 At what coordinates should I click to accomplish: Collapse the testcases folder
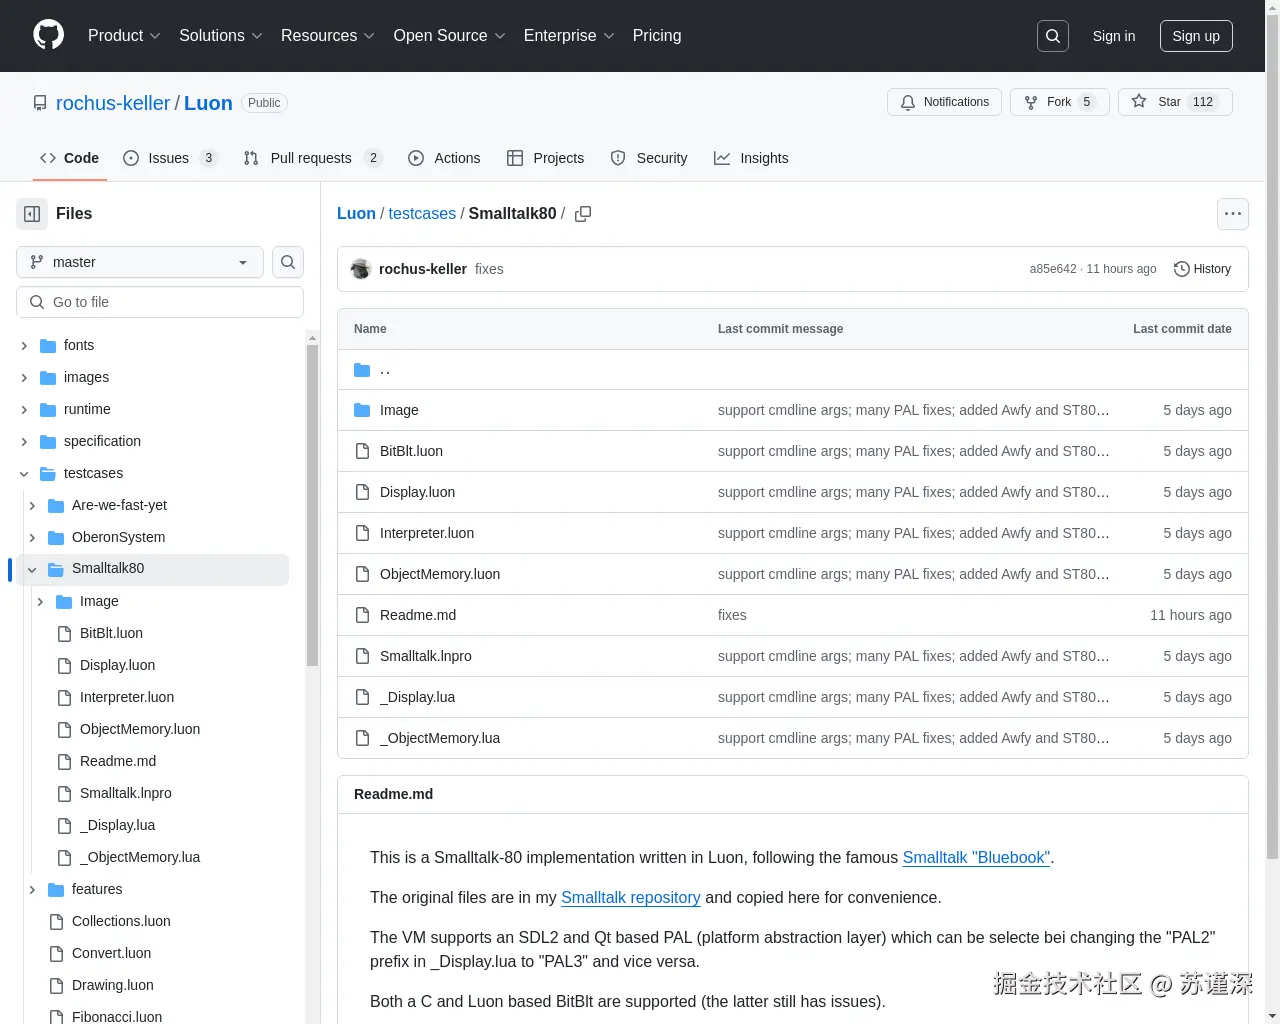(24, 473)
